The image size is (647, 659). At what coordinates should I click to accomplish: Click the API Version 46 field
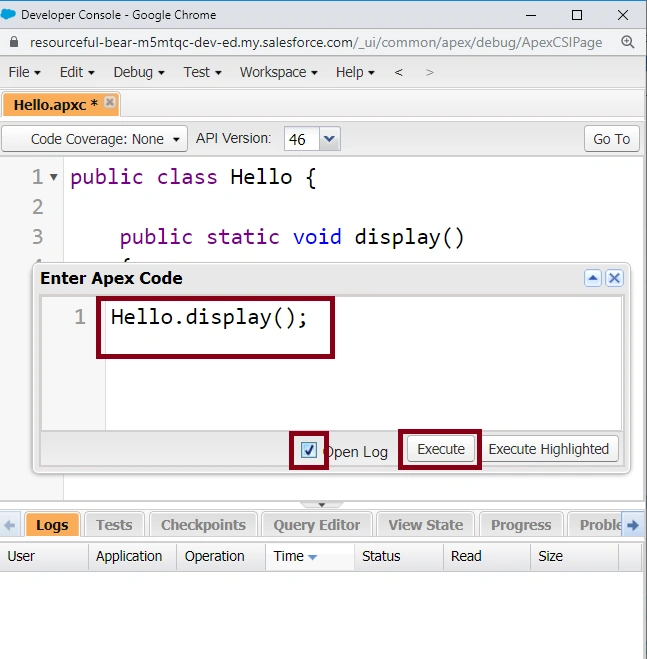[301, 139]
